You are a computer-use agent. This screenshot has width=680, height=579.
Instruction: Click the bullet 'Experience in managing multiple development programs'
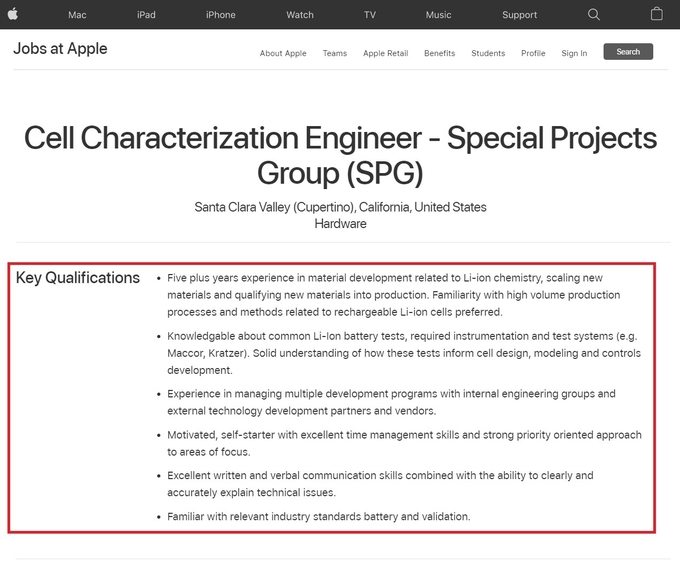391,402
